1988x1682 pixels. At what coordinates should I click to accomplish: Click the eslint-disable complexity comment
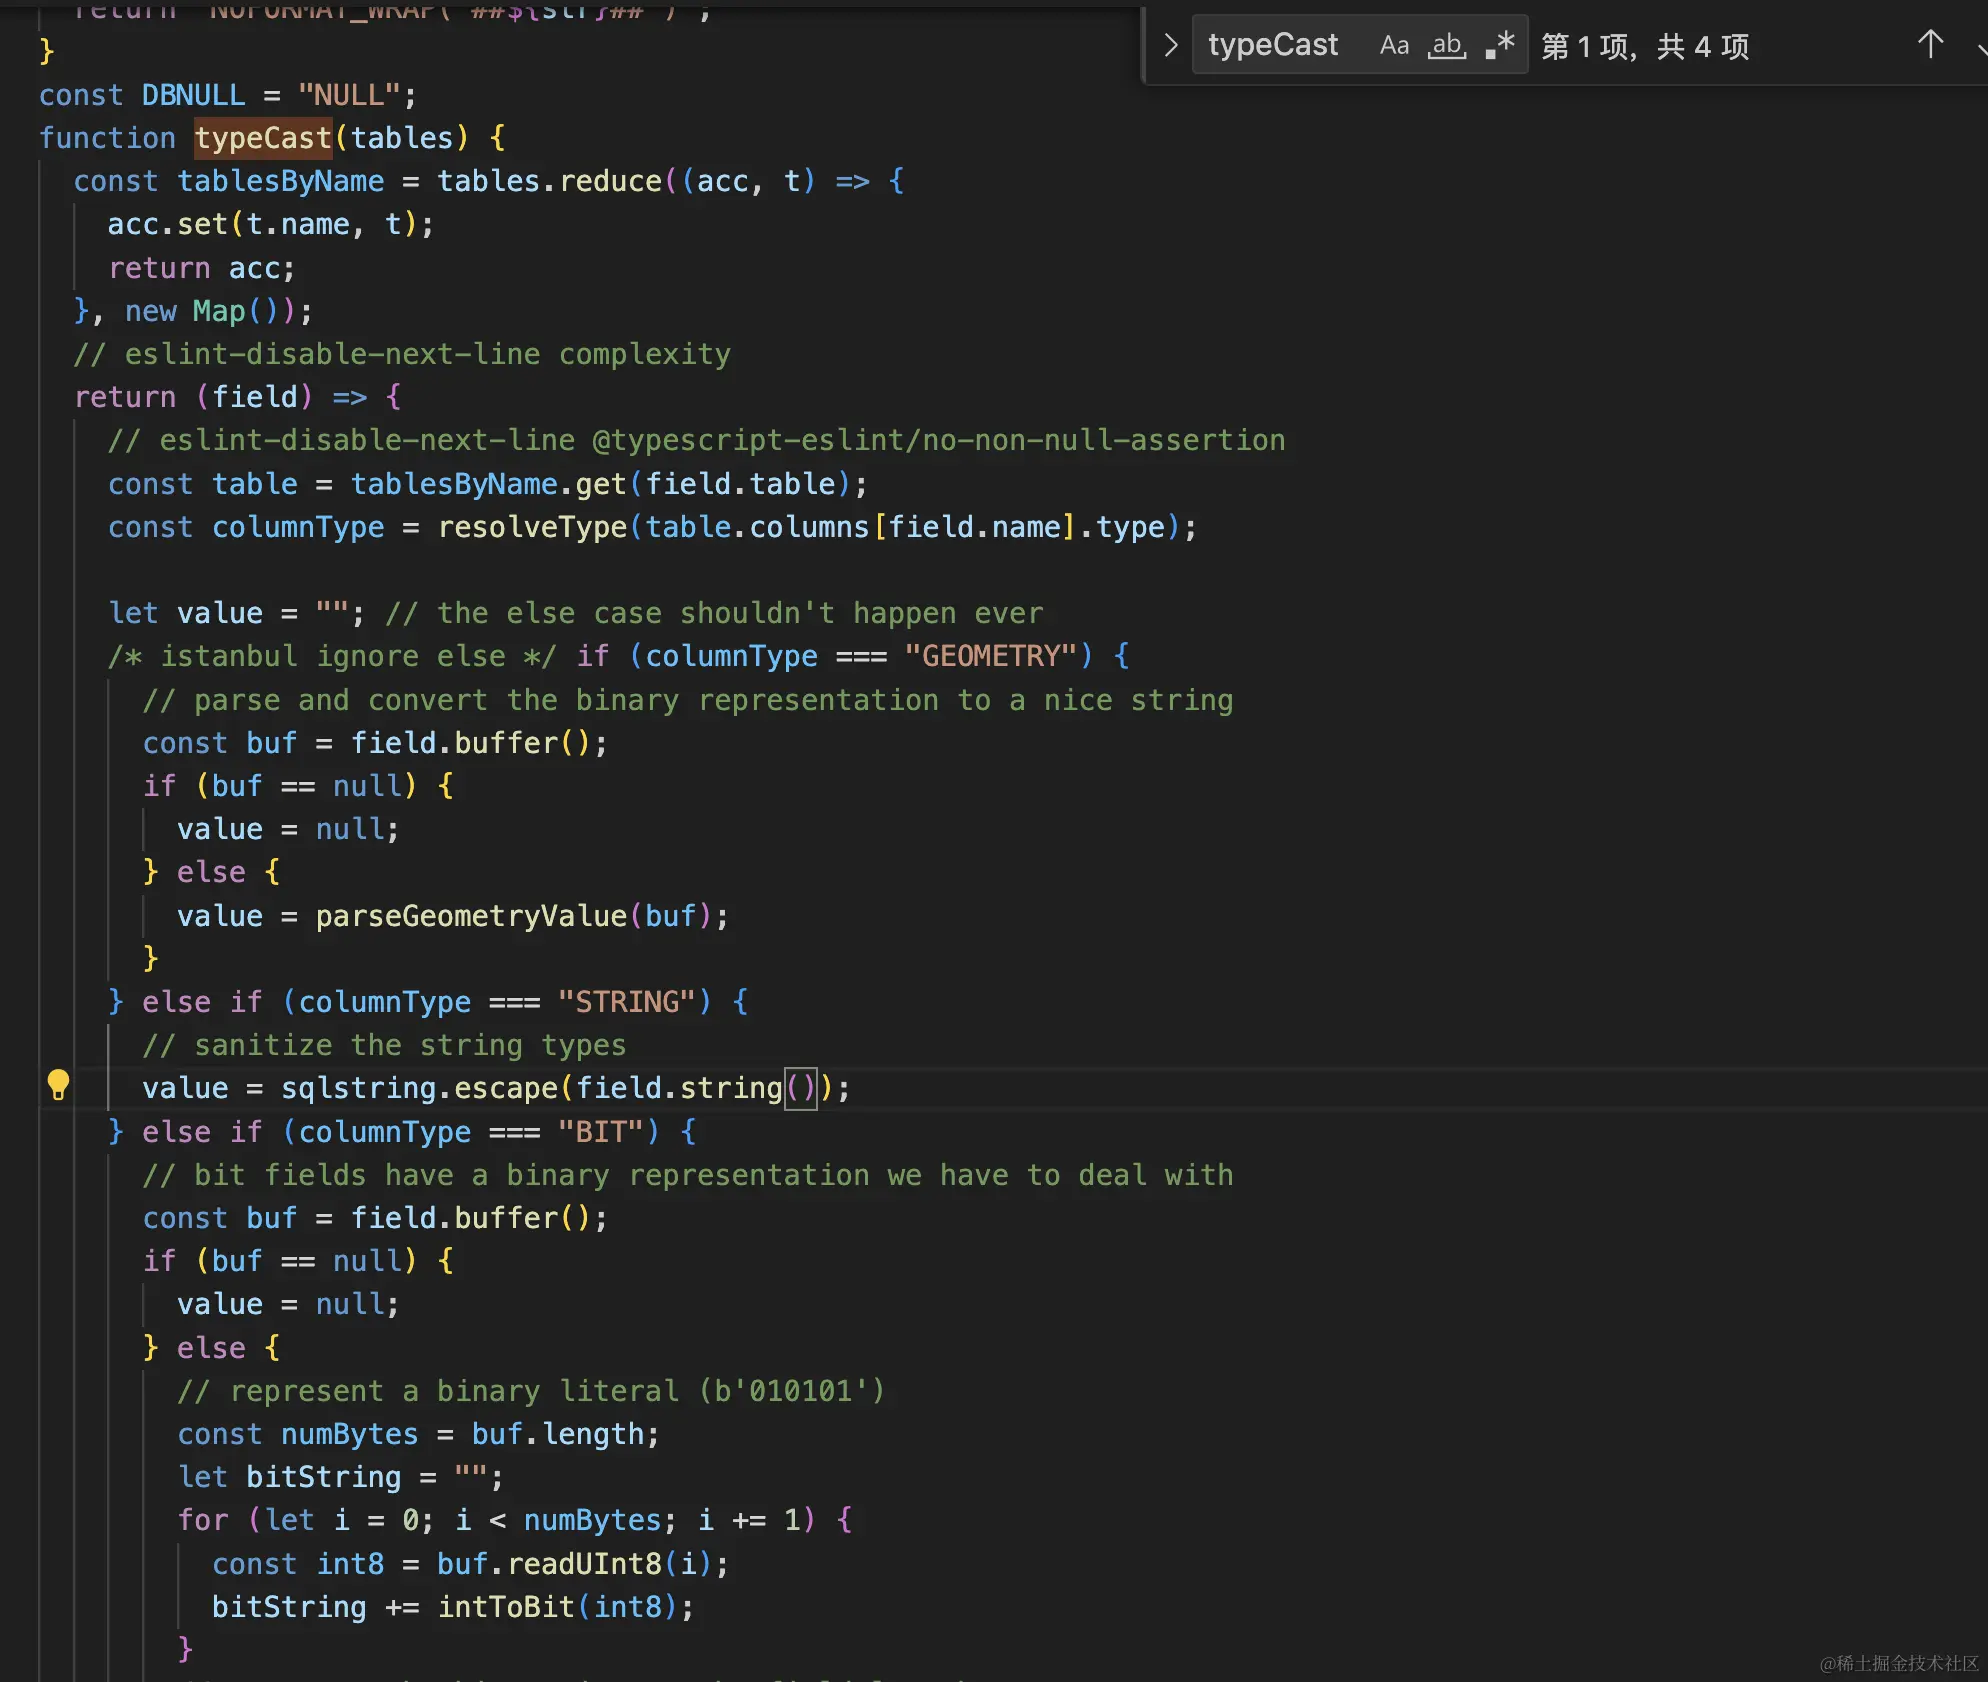(x=402, y=354)
